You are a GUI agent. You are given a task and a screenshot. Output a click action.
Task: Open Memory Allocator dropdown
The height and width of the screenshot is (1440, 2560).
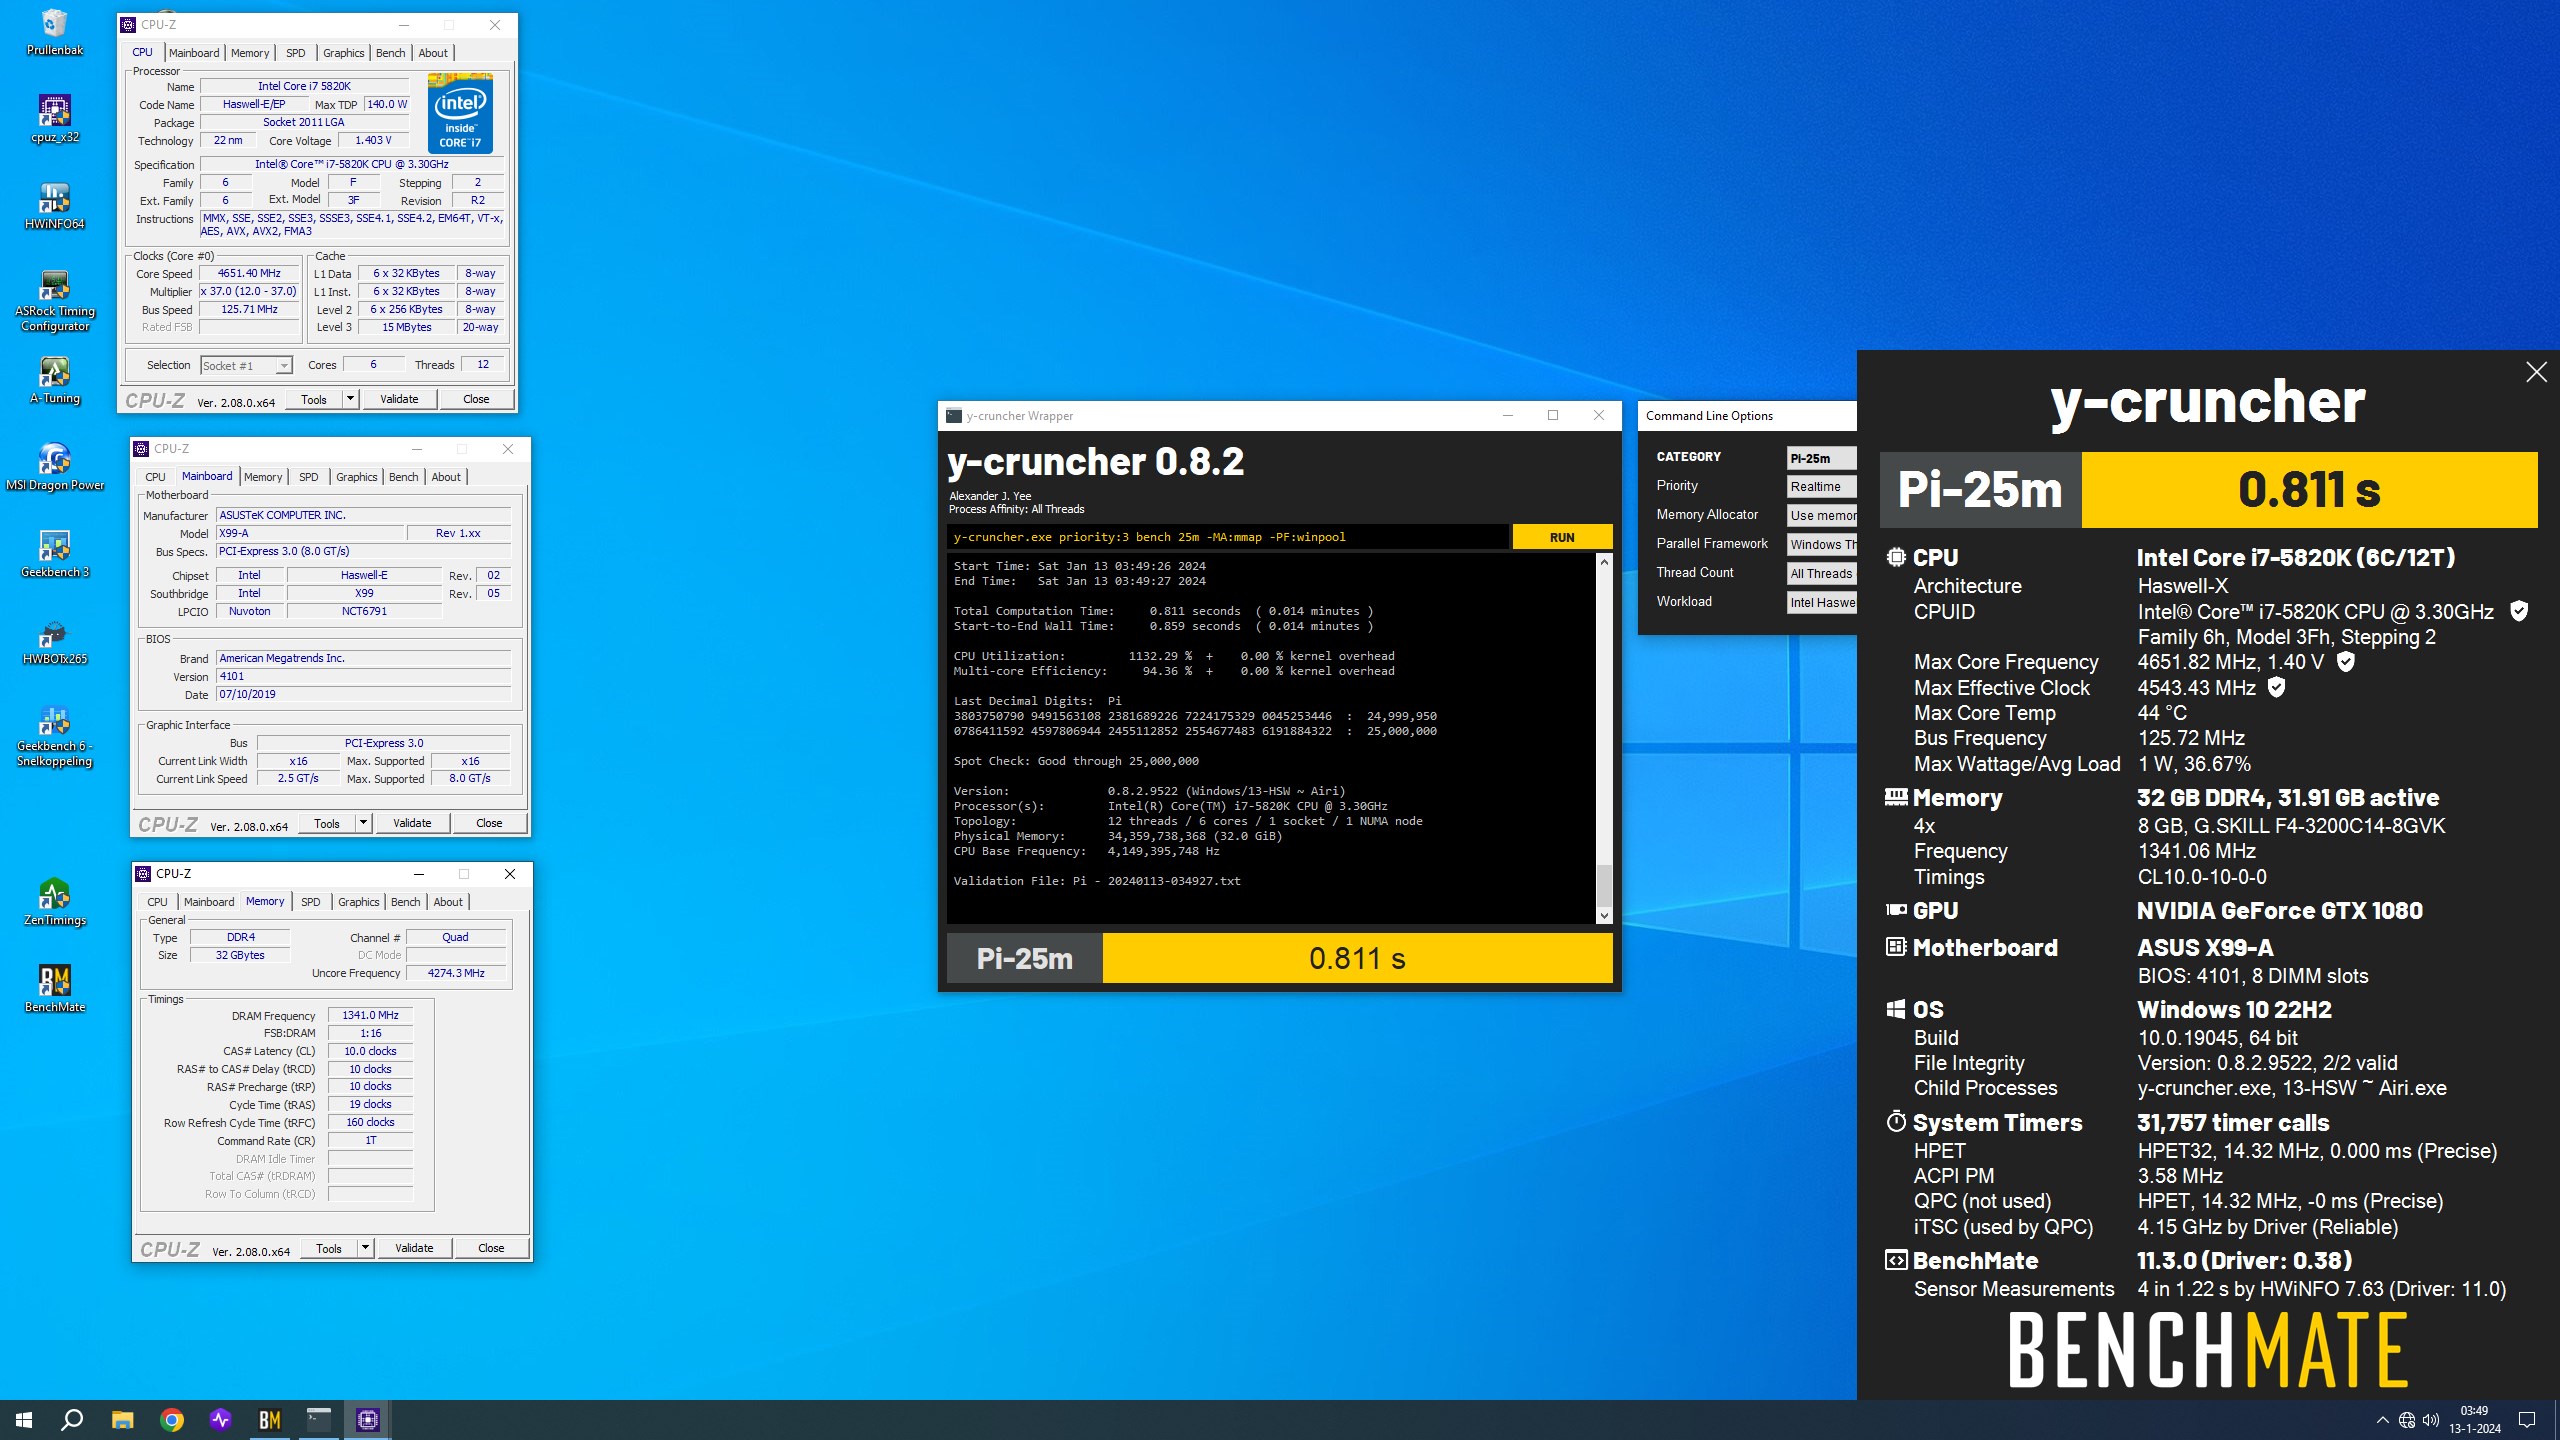click(1821, 516)
